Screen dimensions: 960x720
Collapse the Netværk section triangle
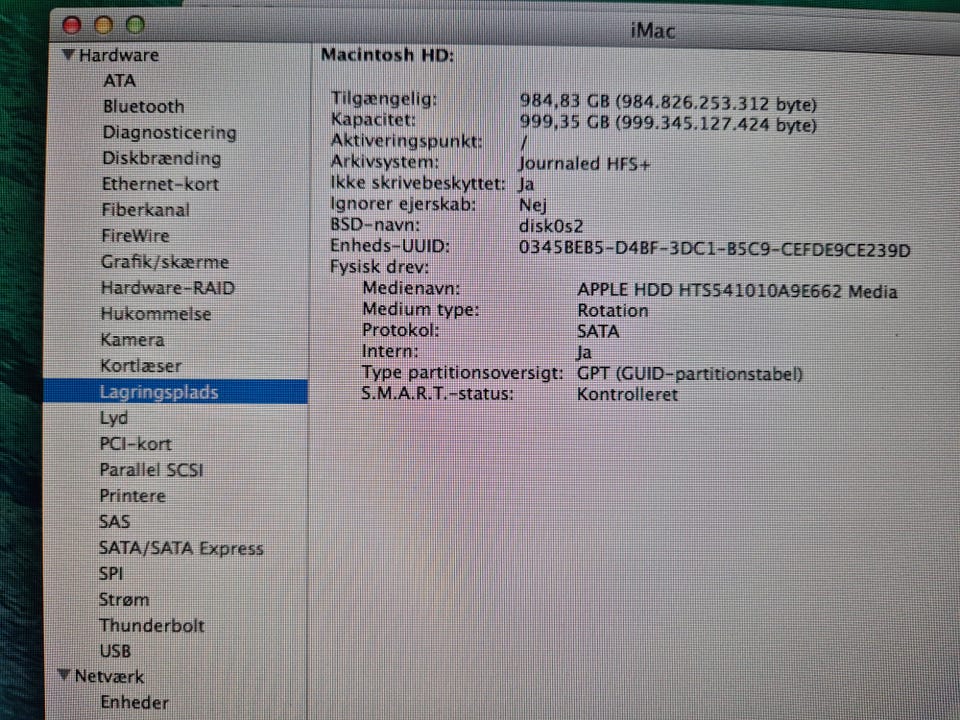click(64, 675)
